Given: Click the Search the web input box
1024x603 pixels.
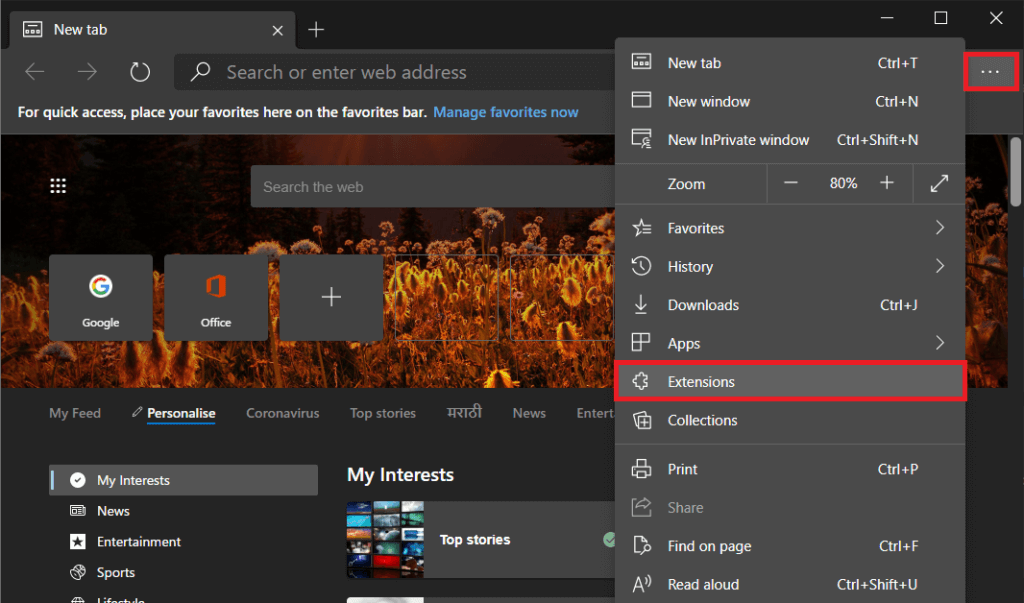Looking at the screenshot, I should [x=430, y=187].
